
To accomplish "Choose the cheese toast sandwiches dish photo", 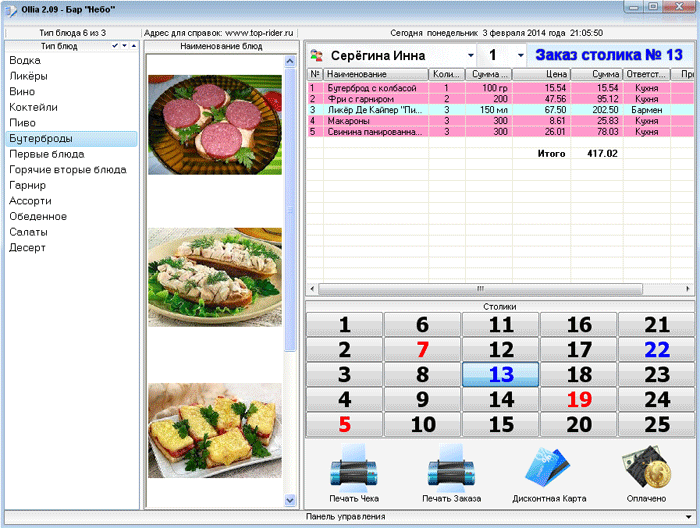I will coord(215,430).
